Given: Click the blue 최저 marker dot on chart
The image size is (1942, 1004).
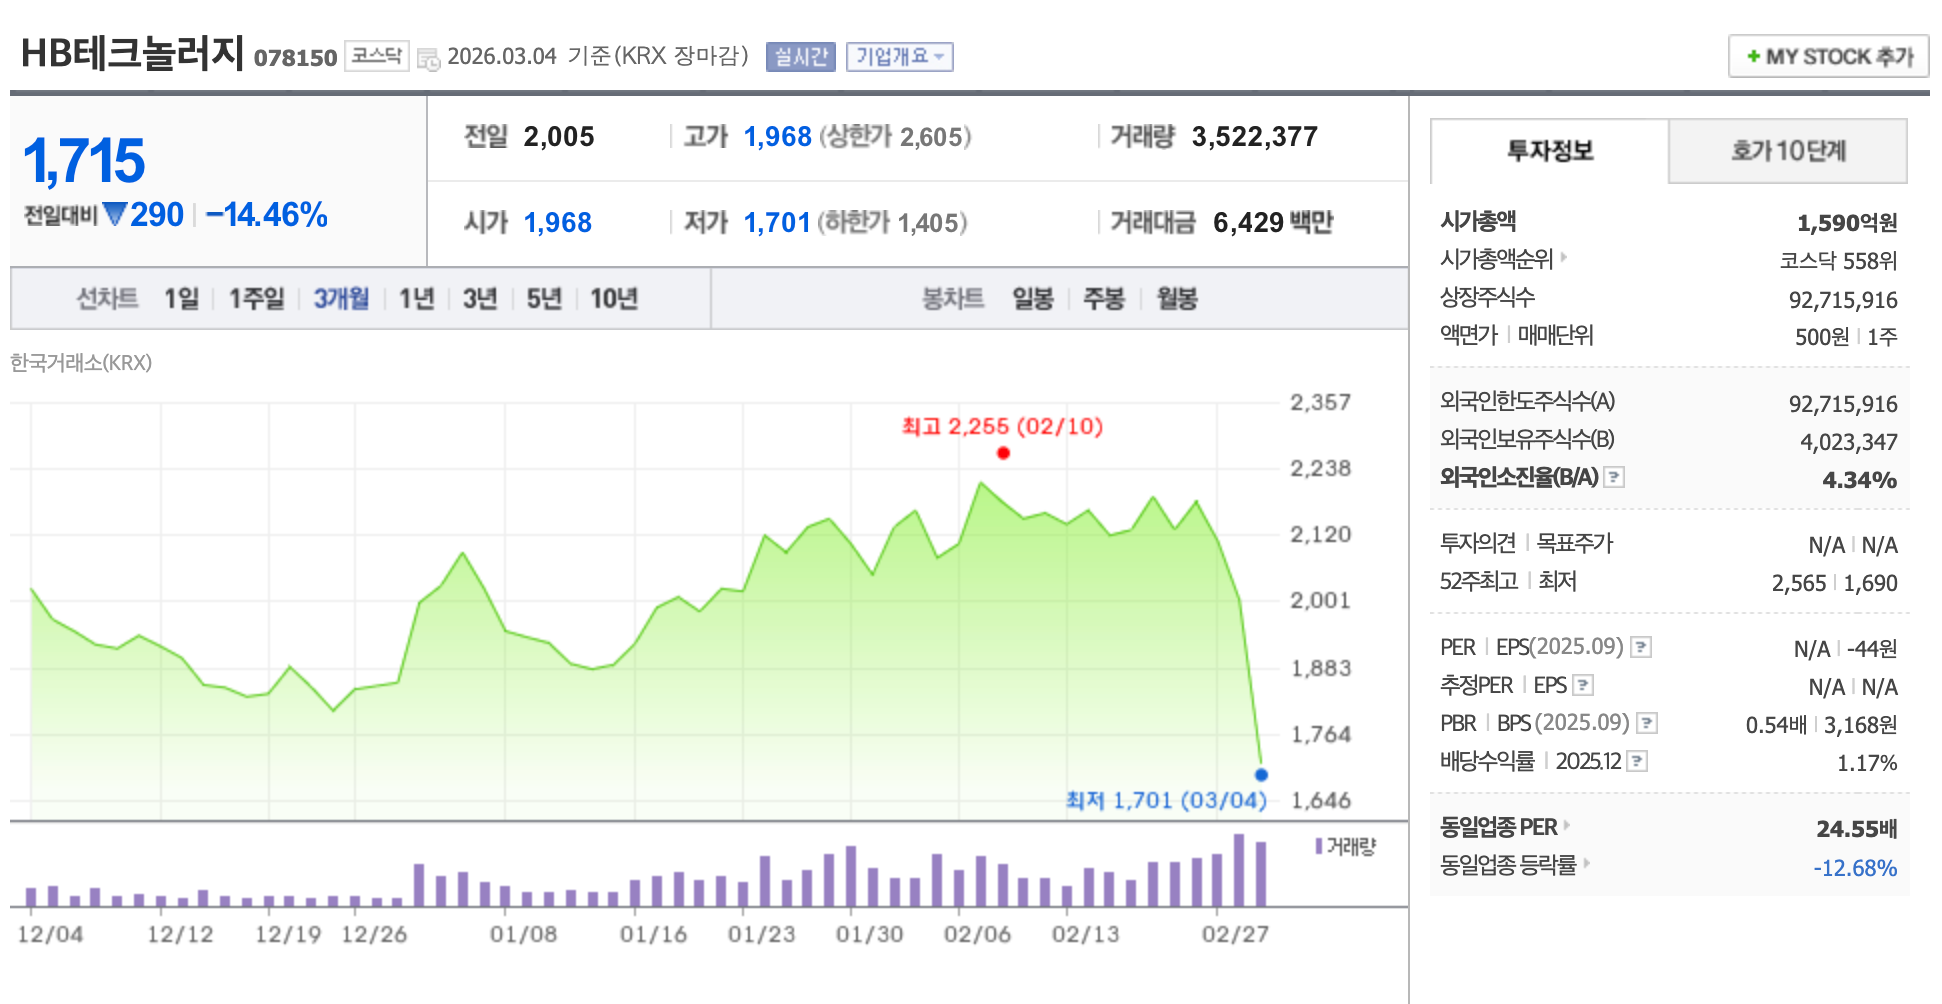Looking at the screenshot, I should click(1261, 775).
